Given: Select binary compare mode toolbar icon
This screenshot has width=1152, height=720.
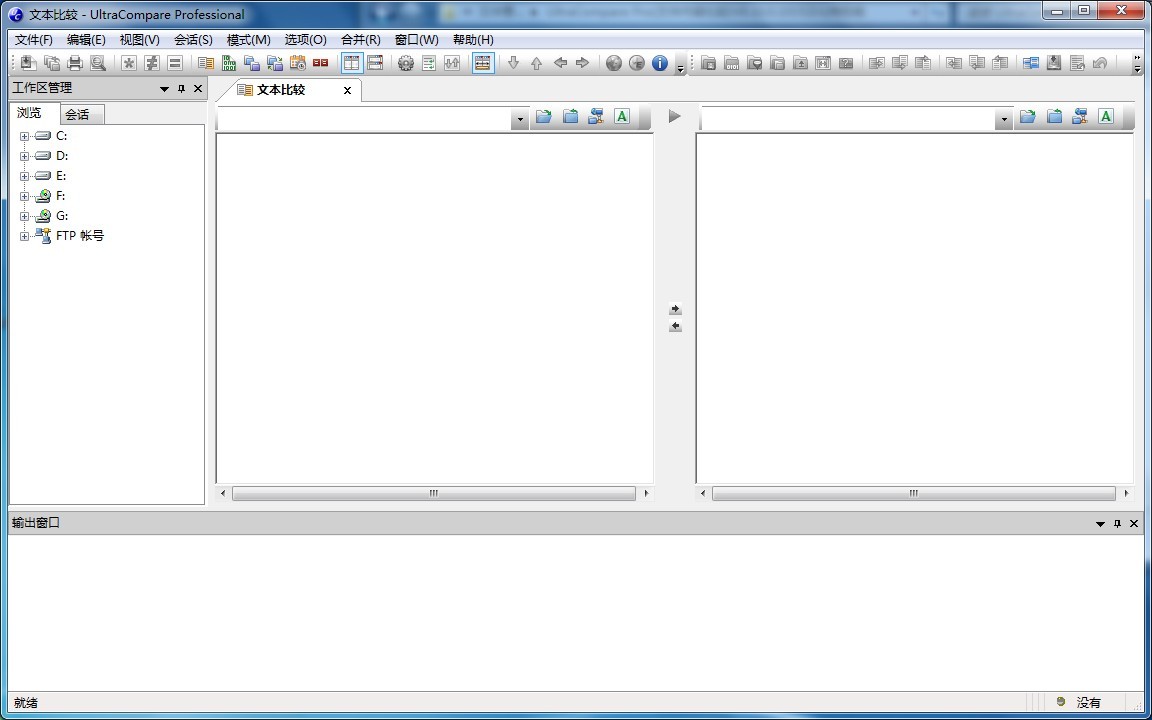Looking at the screenshot, I should (229, 63).
